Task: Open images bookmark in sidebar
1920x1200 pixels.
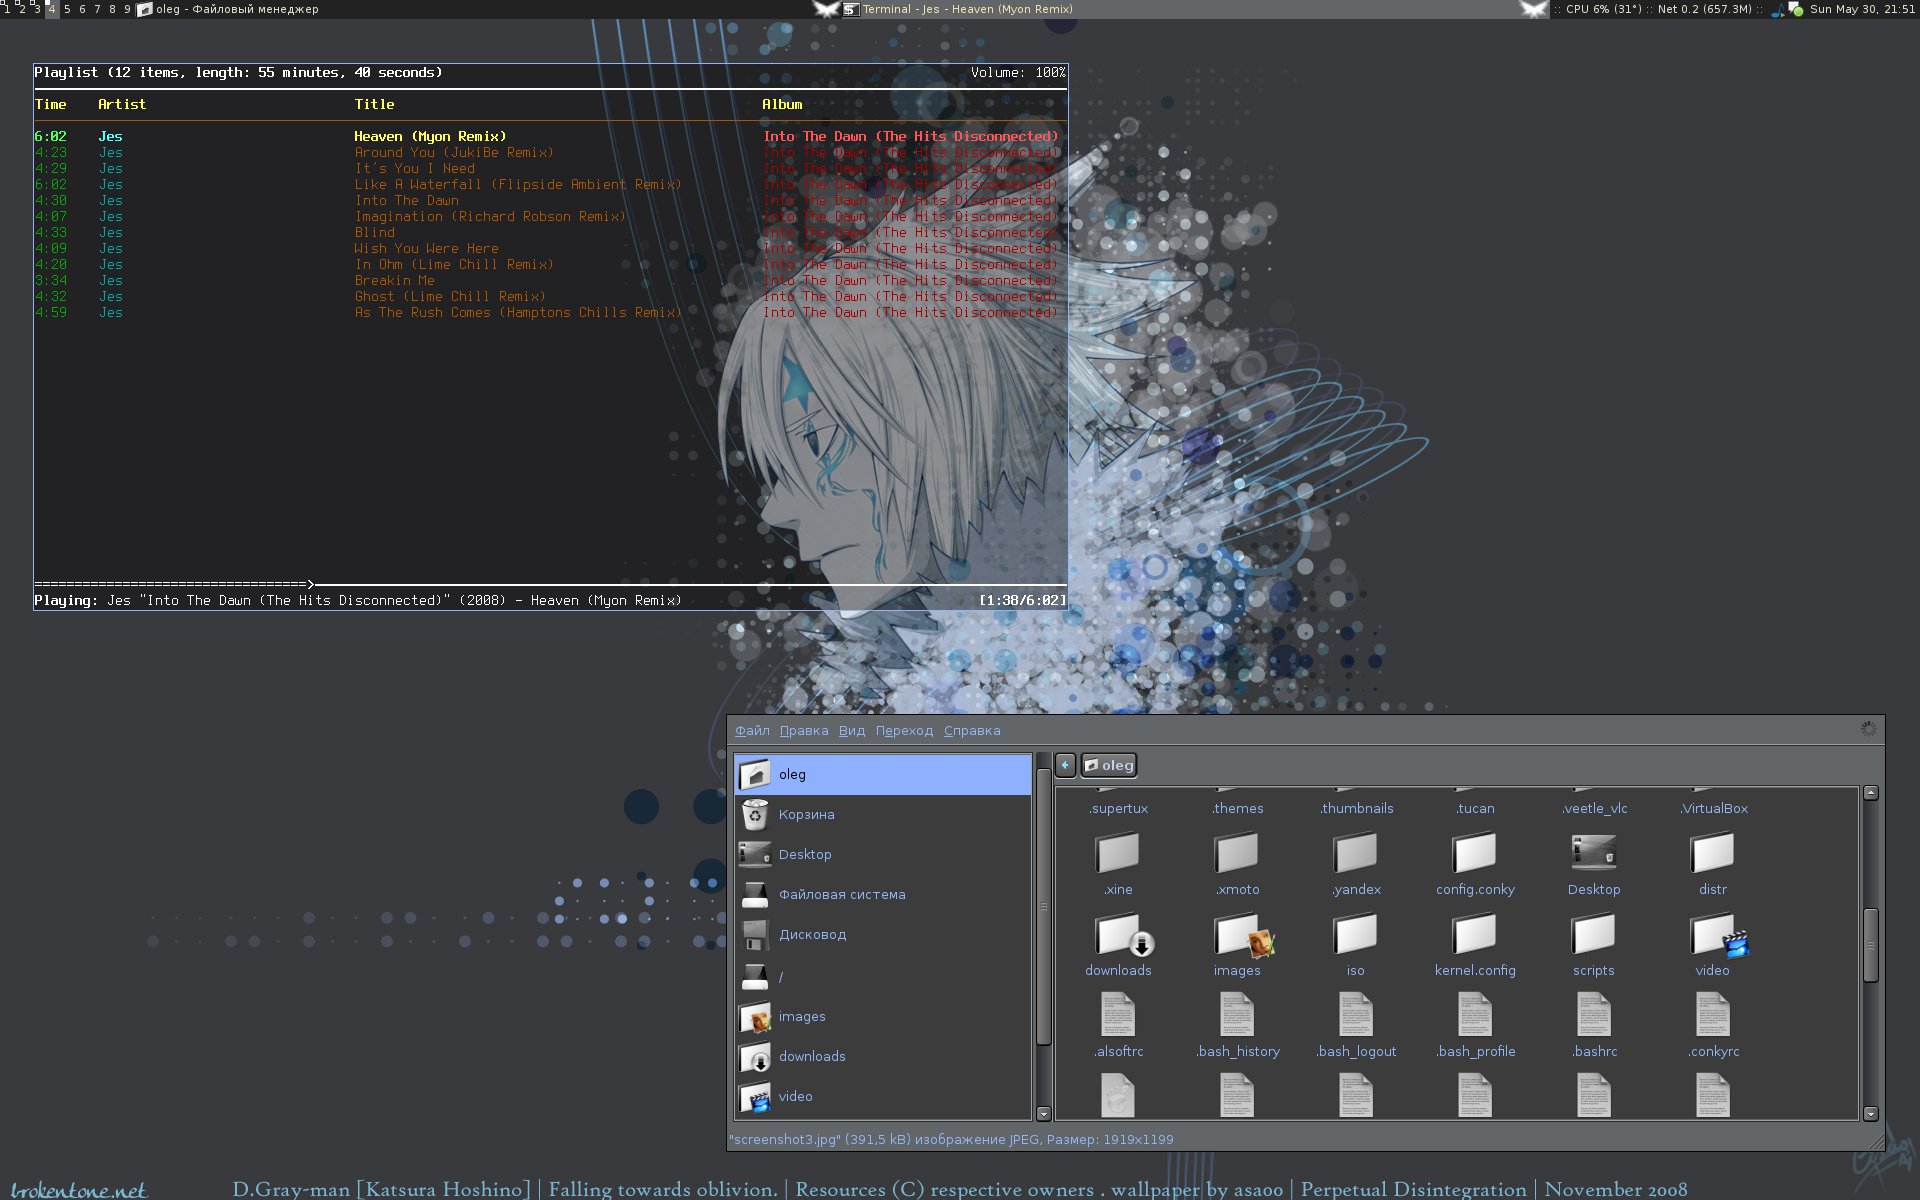Action: (883, 1016)
